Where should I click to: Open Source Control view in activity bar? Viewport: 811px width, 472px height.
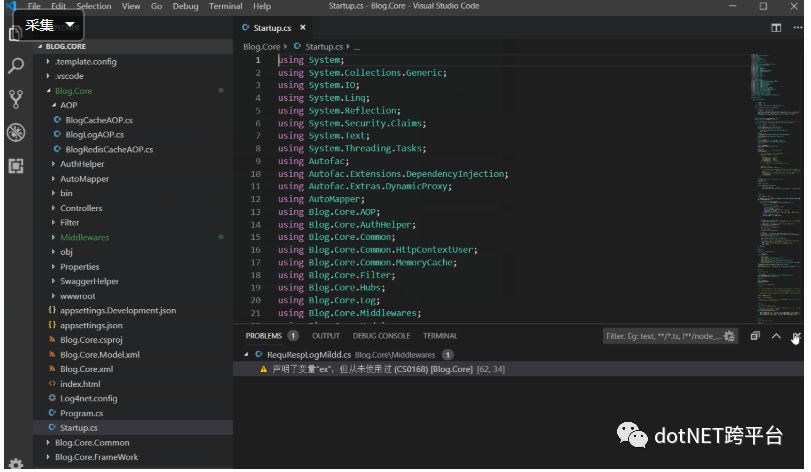pos(16,99)
